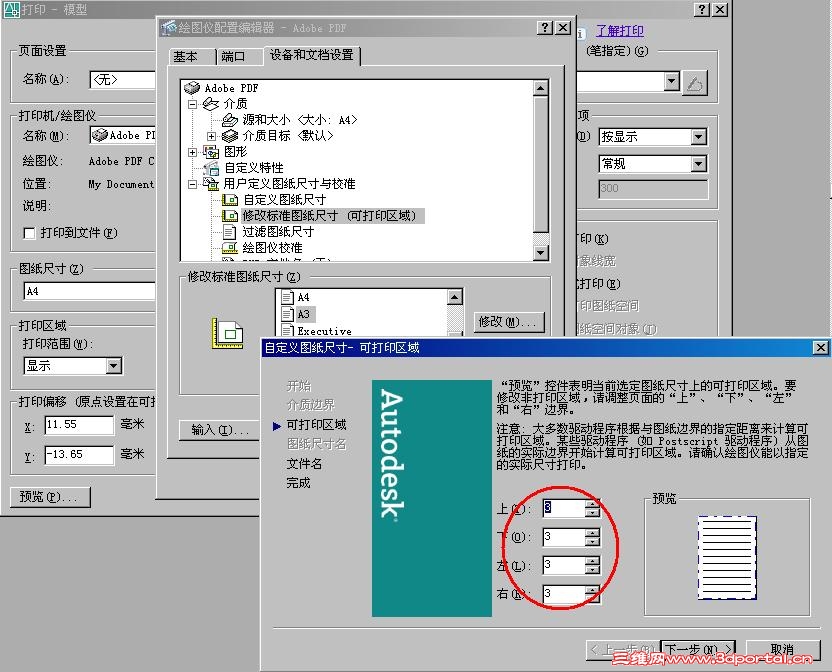Click the 下 bottom margin spinner arrows

click(x=592, y=537)
